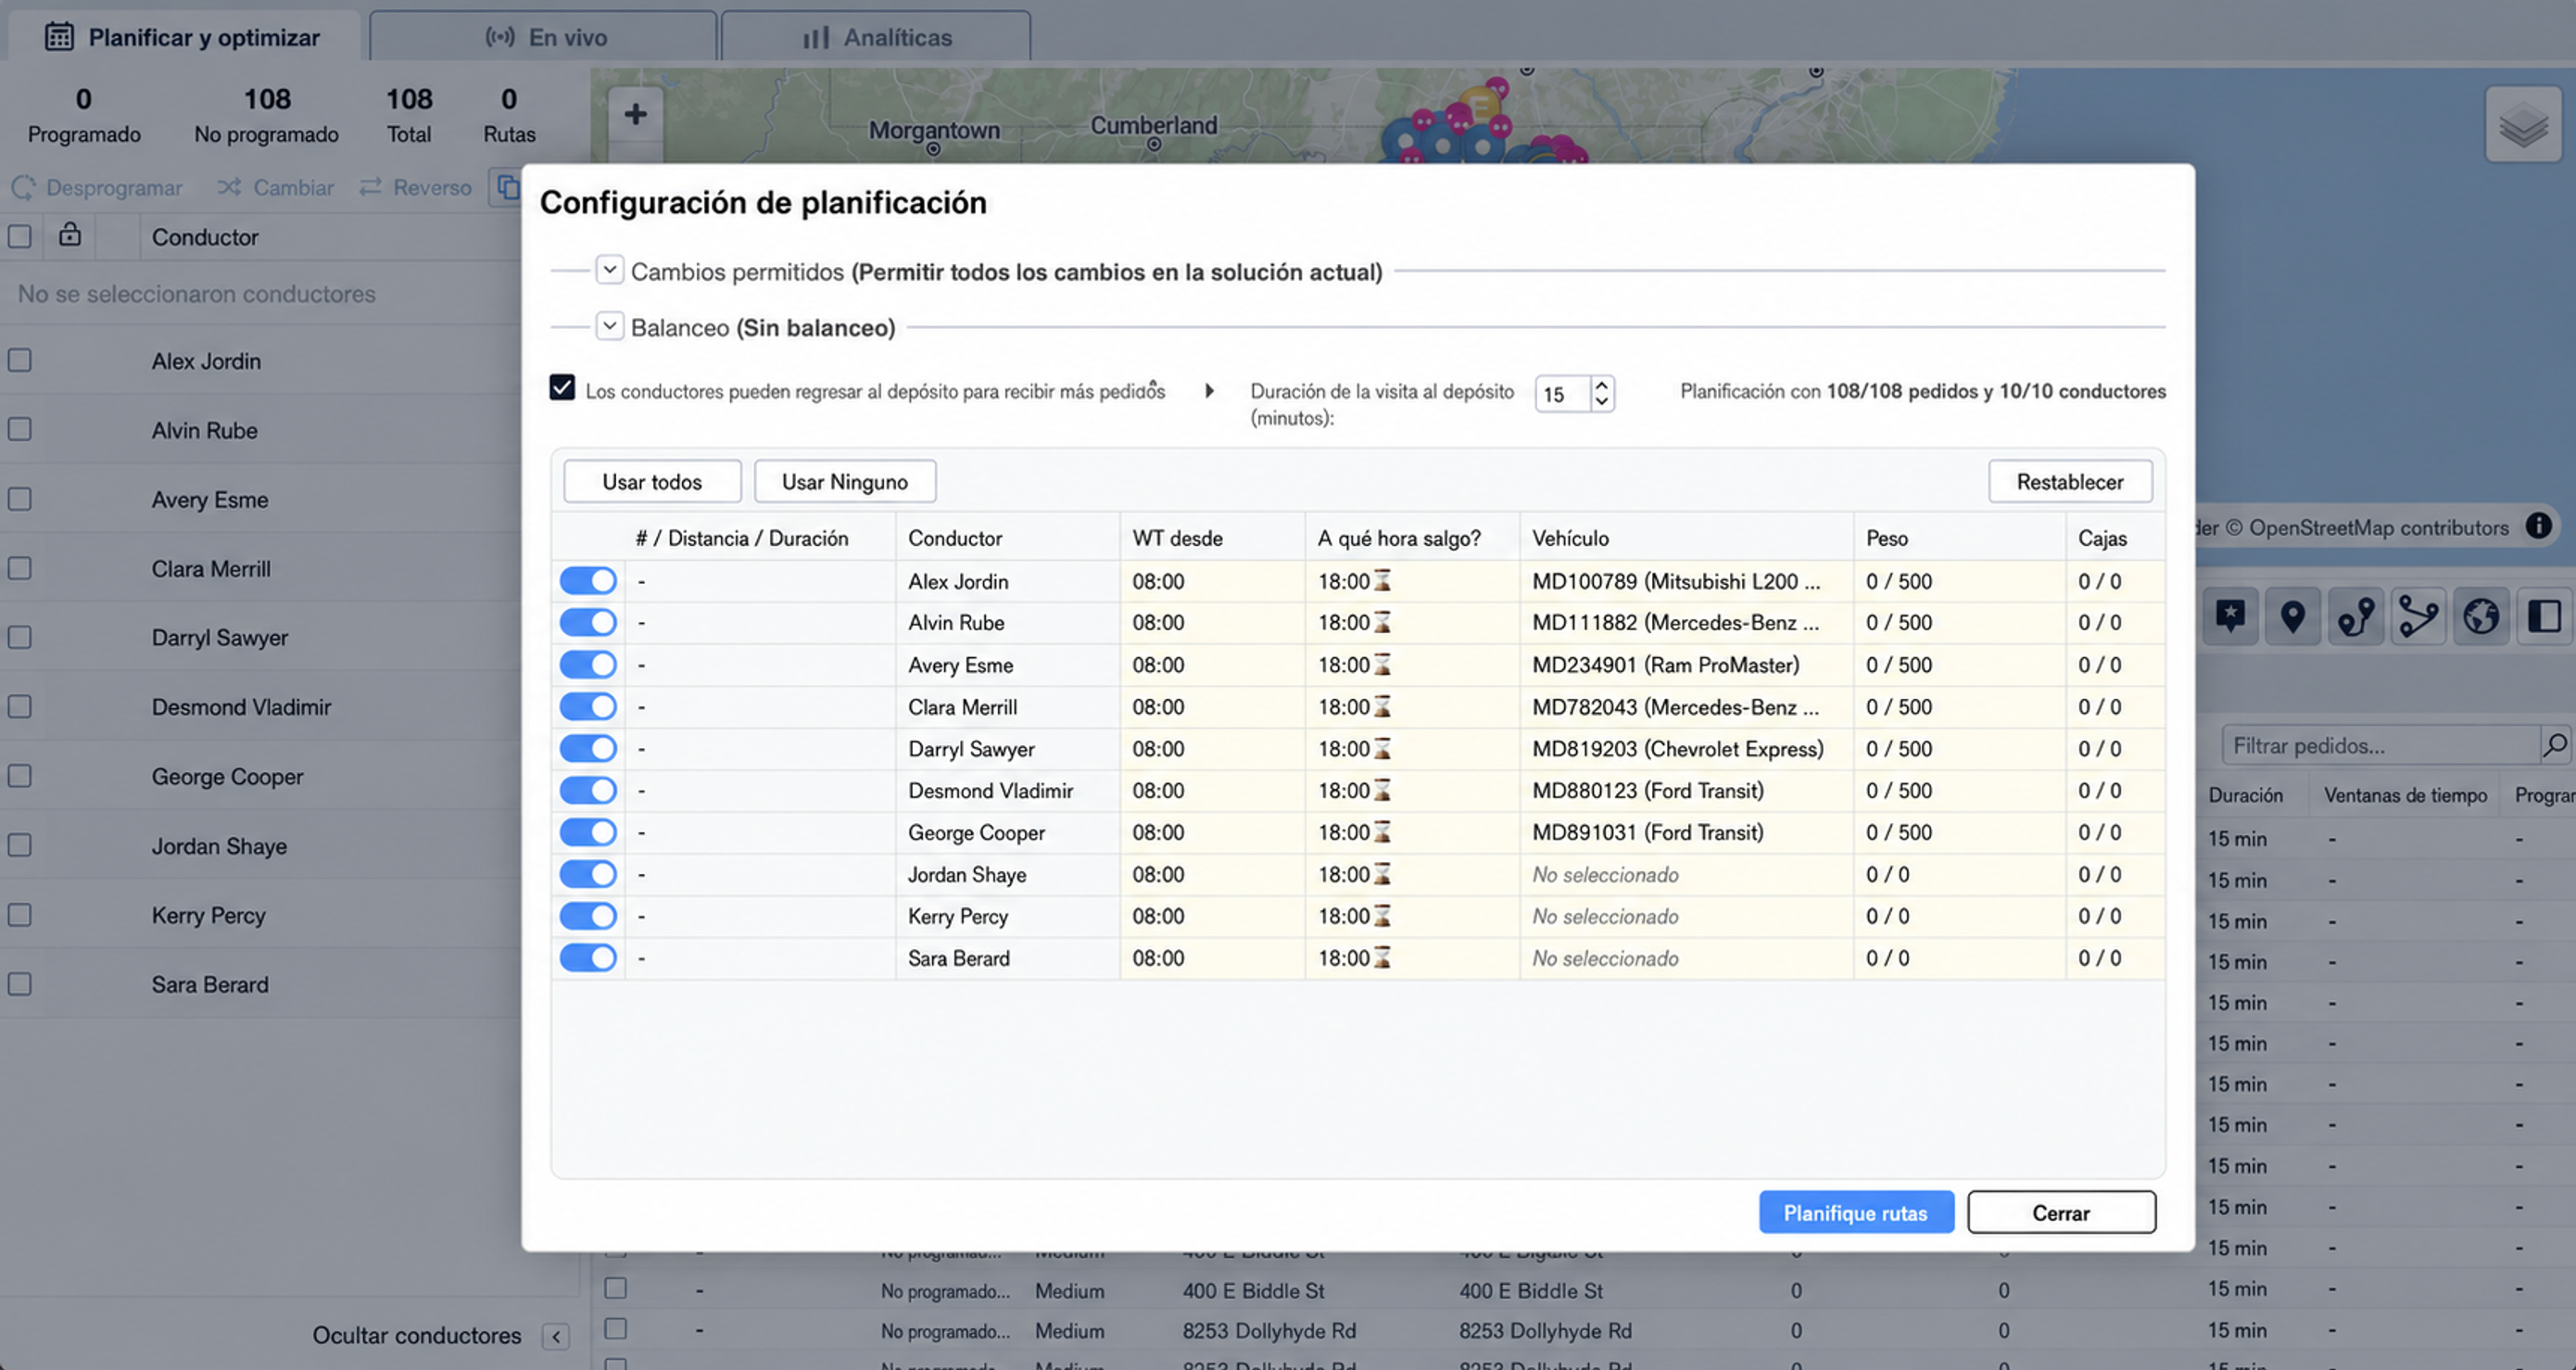
Task: Zoom in on the map with plus button
Action: point(635,114)
